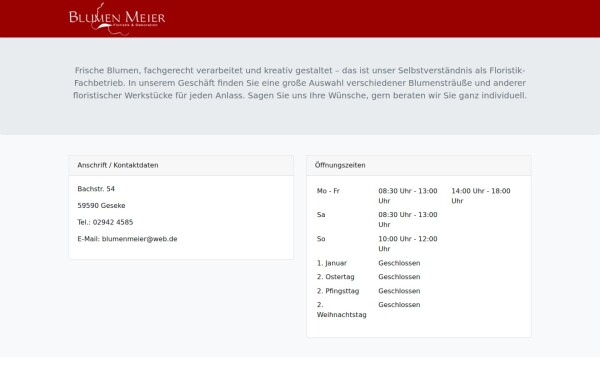Click Geschlossen next to 2. Weihnachtstag
Screen dimensions: 600x375
(x=399, y=305)
